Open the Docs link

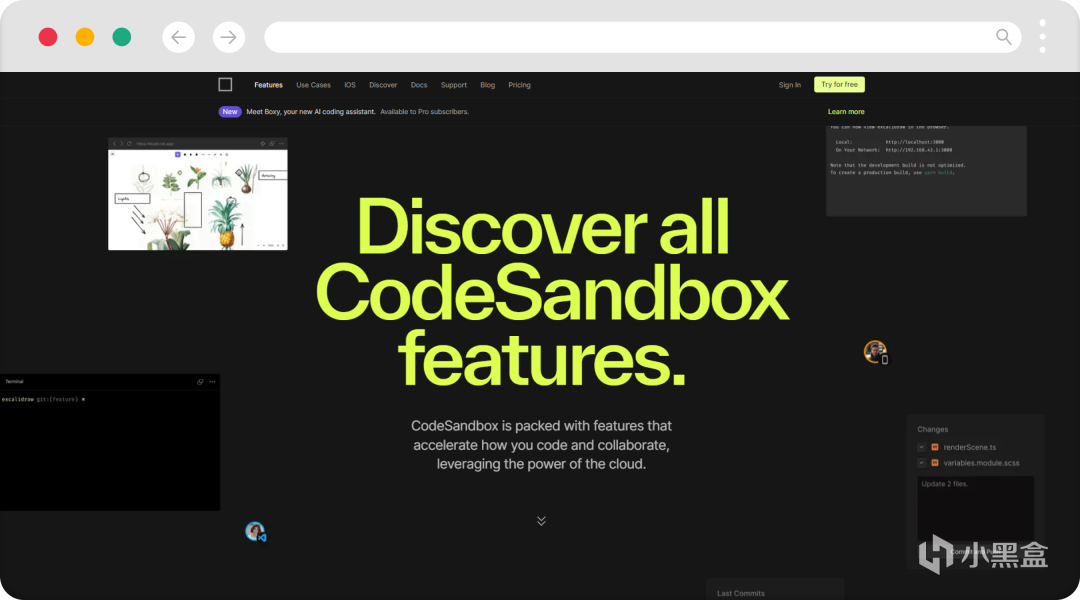[x=419, y=85]
